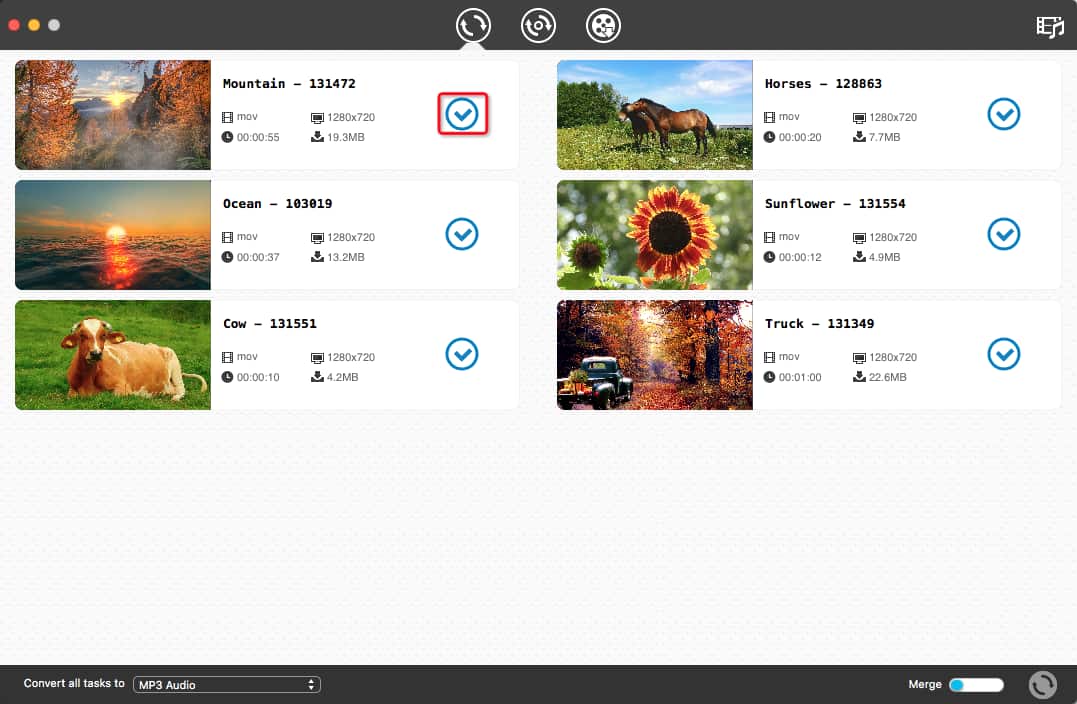
Task: Click the MP3 Audio format stepper arrows
Action: coord(311,684)
